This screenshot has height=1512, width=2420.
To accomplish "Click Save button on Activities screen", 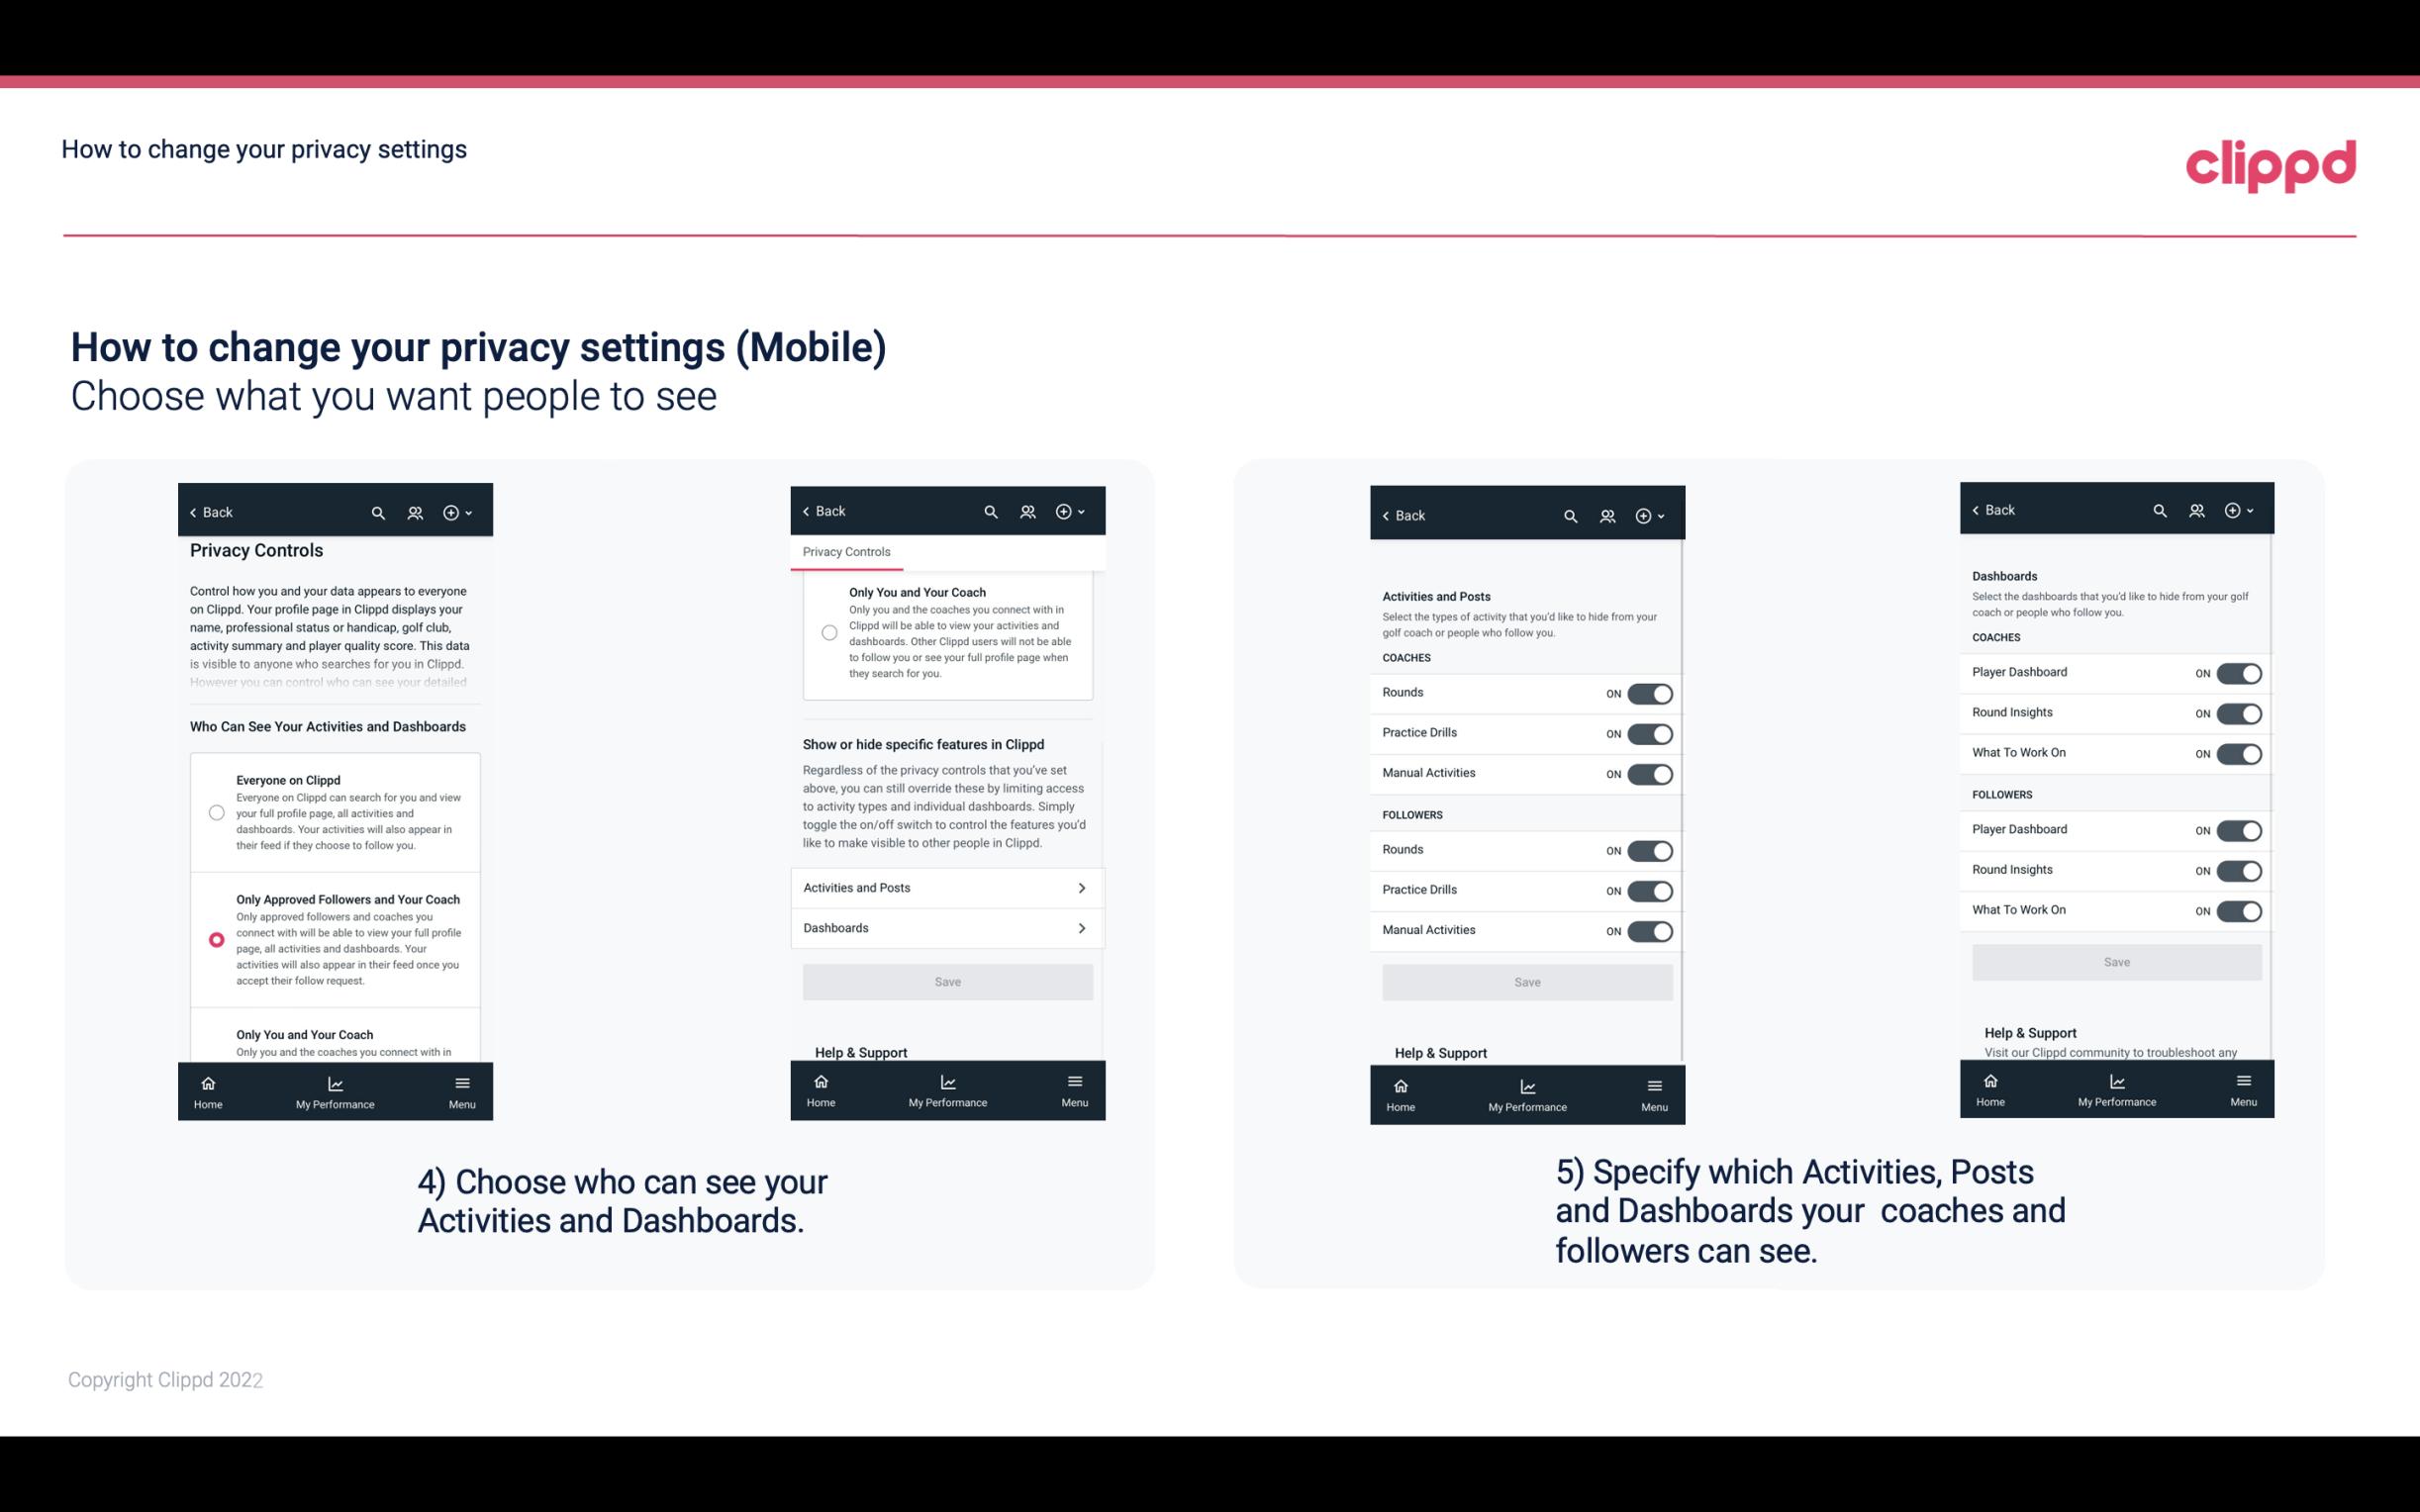I will (x=1526, y=981).
